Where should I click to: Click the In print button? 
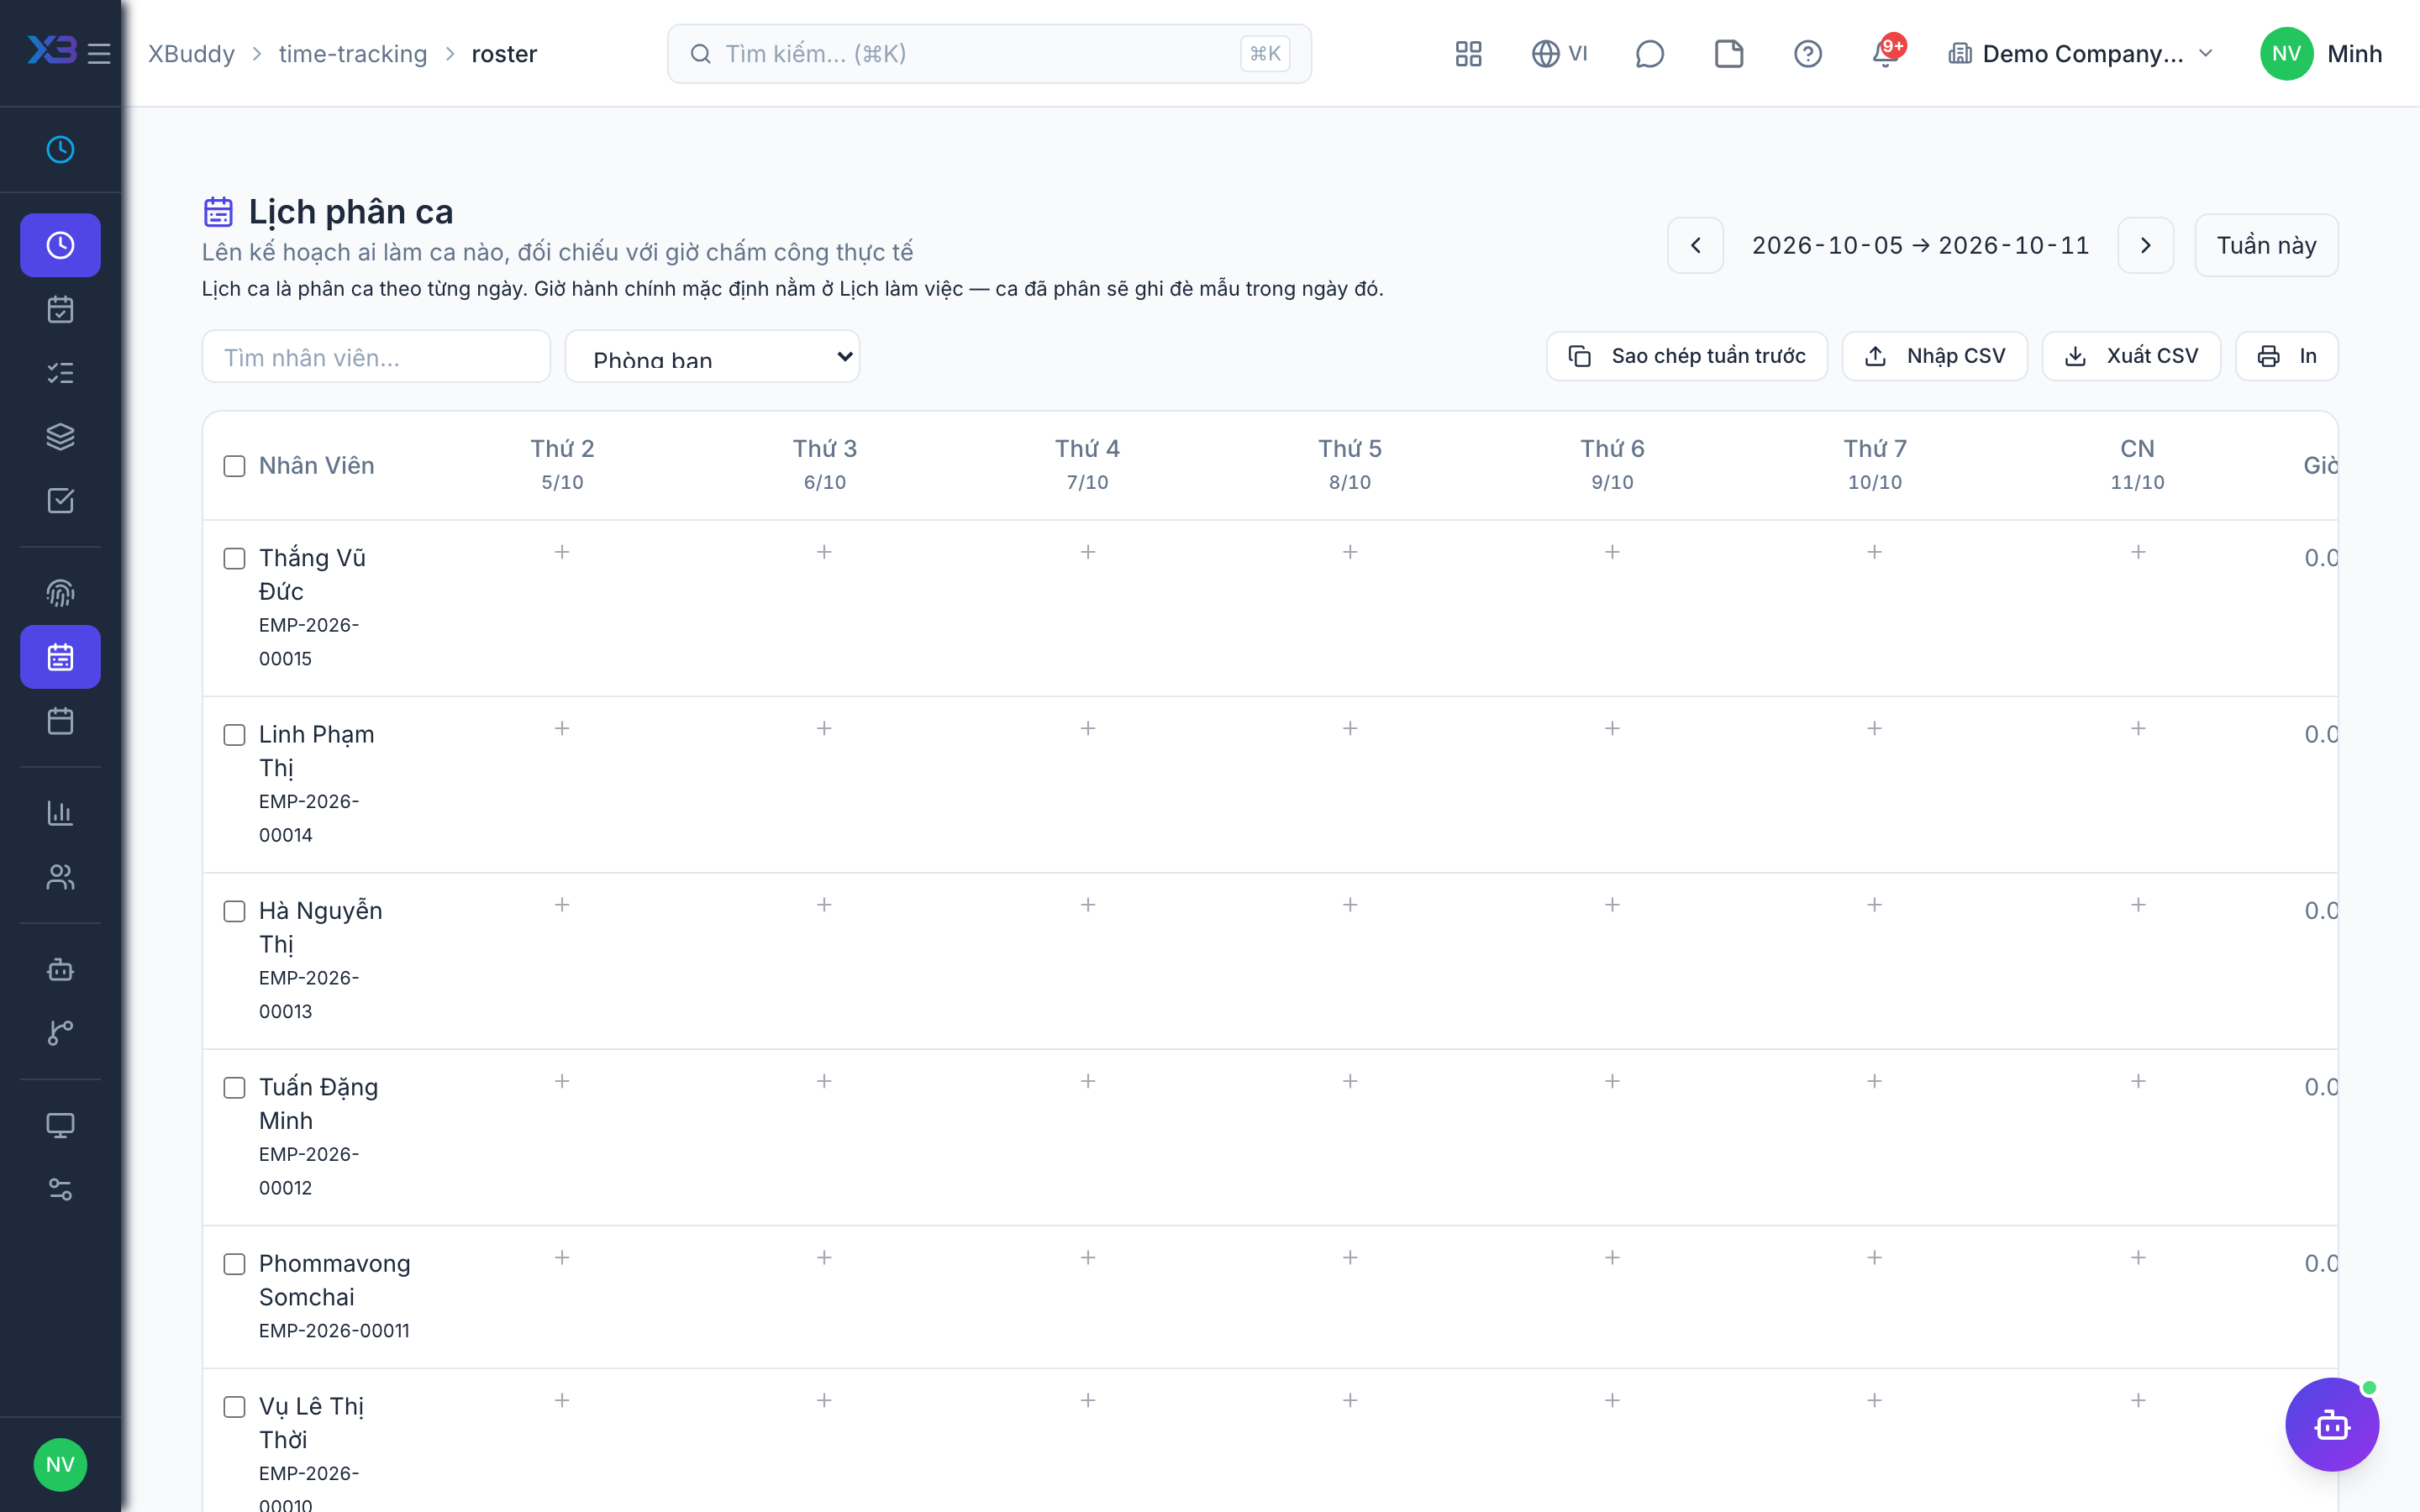coord(2286,356)
